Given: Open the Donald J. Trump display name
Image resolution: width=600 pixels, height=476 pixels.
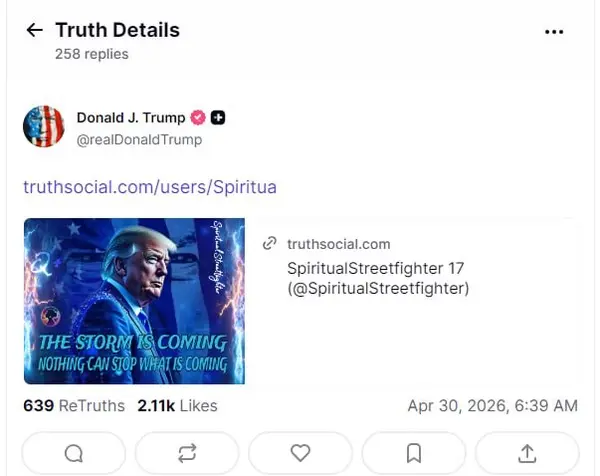Looking at the screenshot, I should [x=131, y=117].
